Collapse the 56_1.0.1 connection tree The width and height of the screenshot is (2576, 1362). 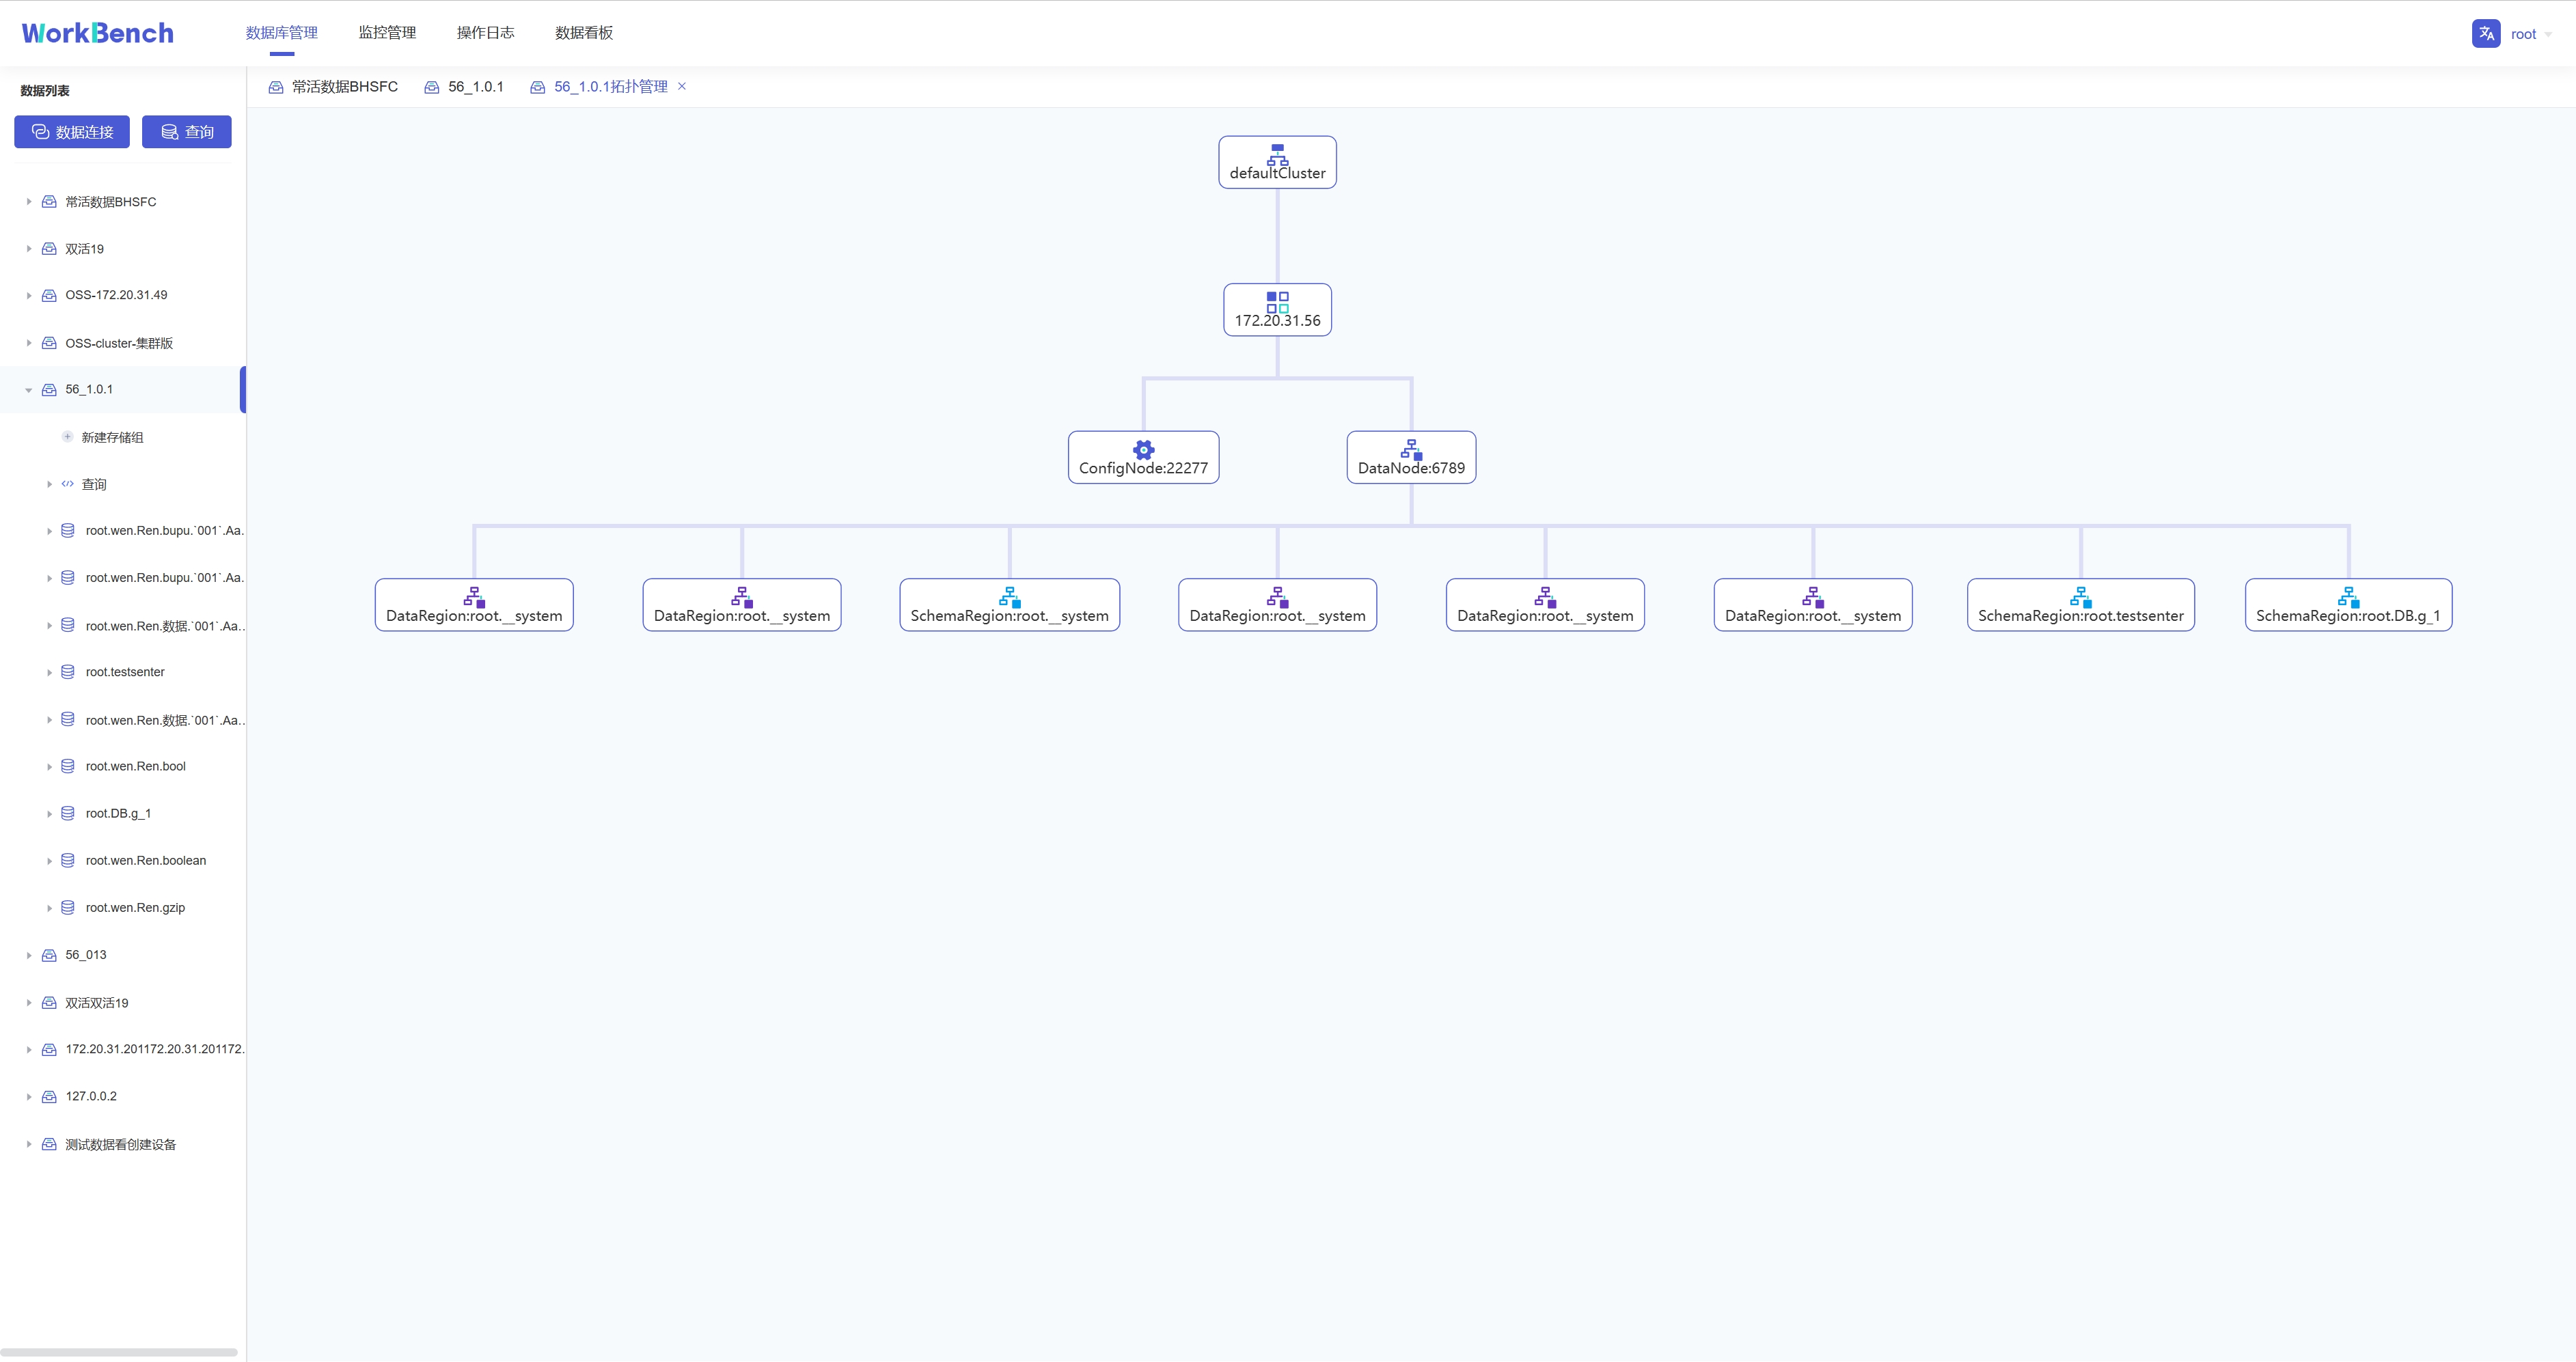pyautogui.click(x=28, y=390)
